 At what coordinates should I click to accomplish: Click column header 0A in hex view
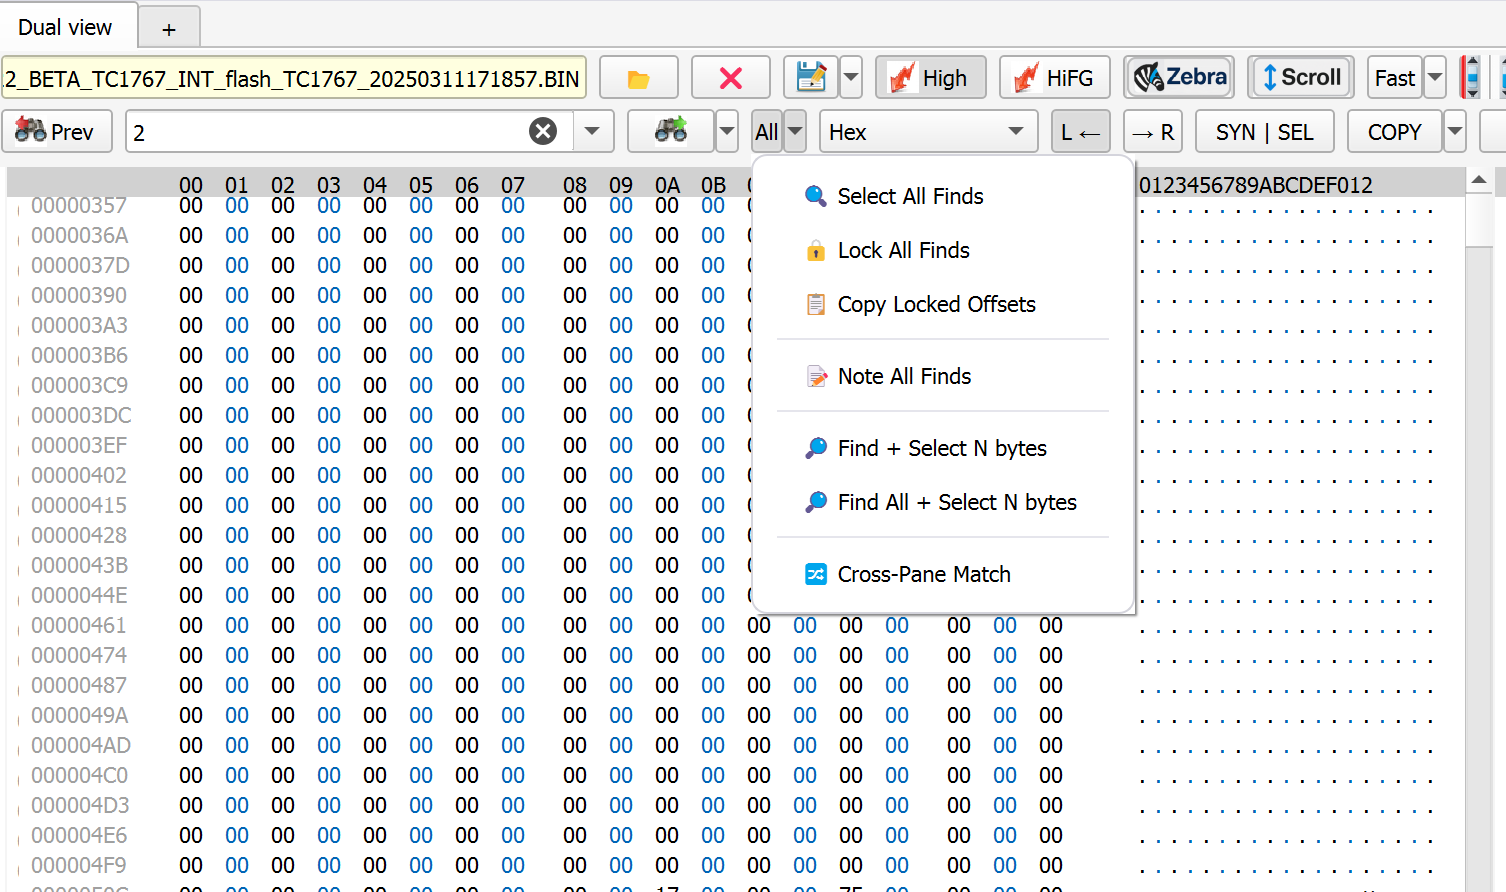[667, 185]
